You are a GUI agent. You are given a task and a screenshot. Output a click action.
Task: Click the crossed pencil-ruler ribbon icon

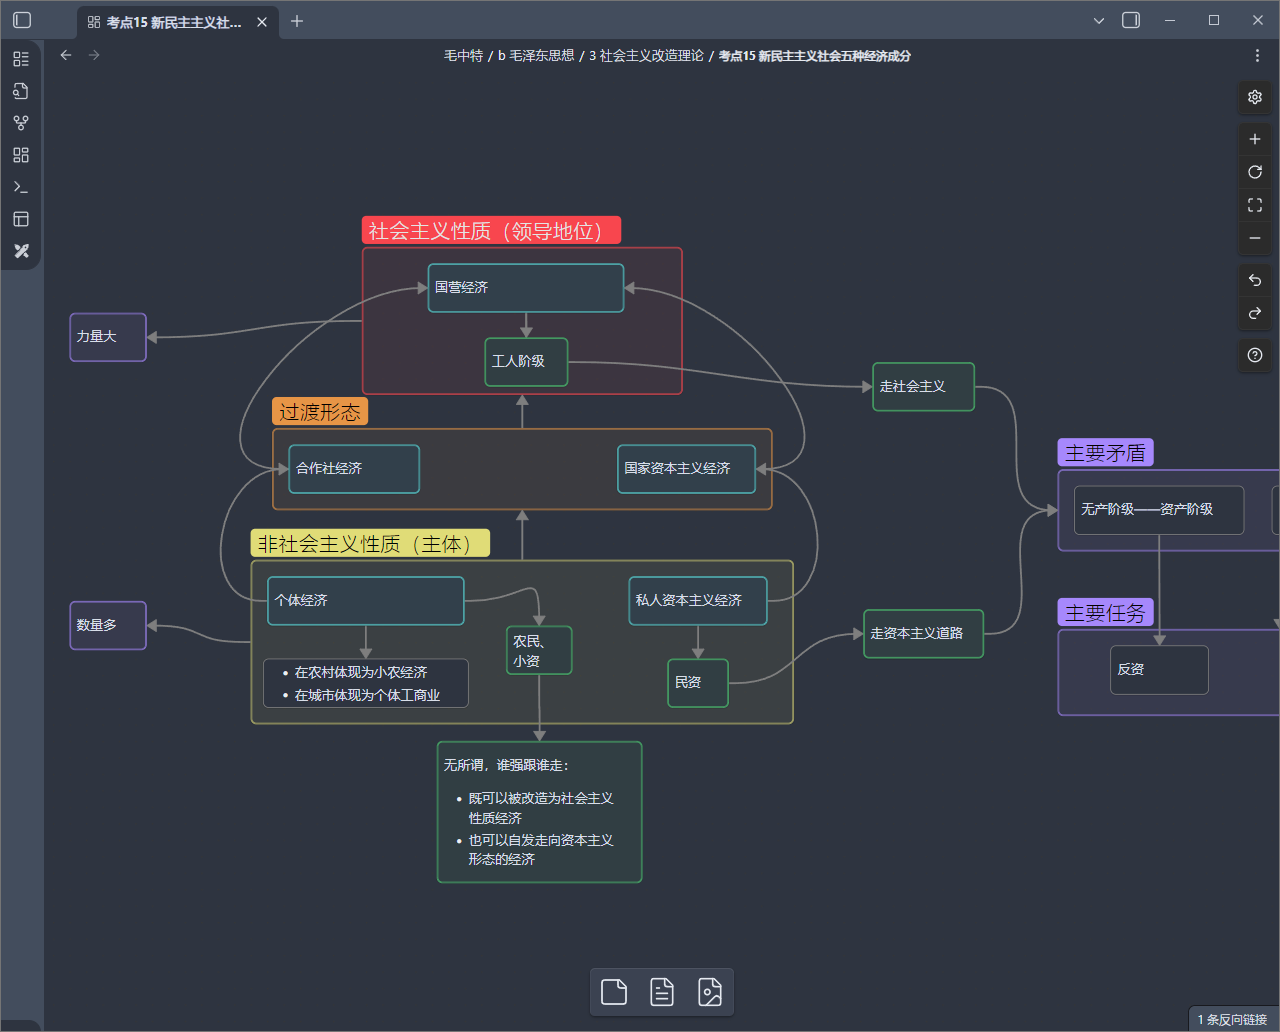(x=21, y=251)
